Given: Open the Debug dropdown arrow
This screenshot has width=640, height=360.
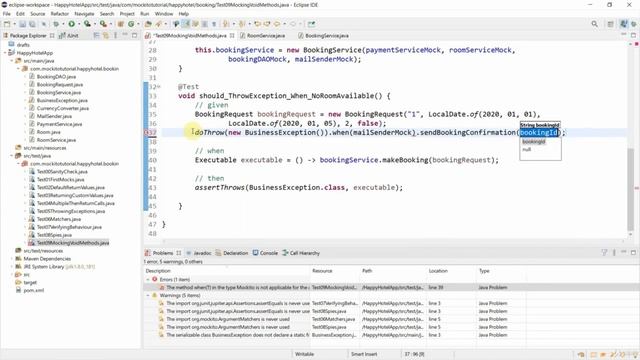Looking at the screenshot, I should [x=62, y=24].
